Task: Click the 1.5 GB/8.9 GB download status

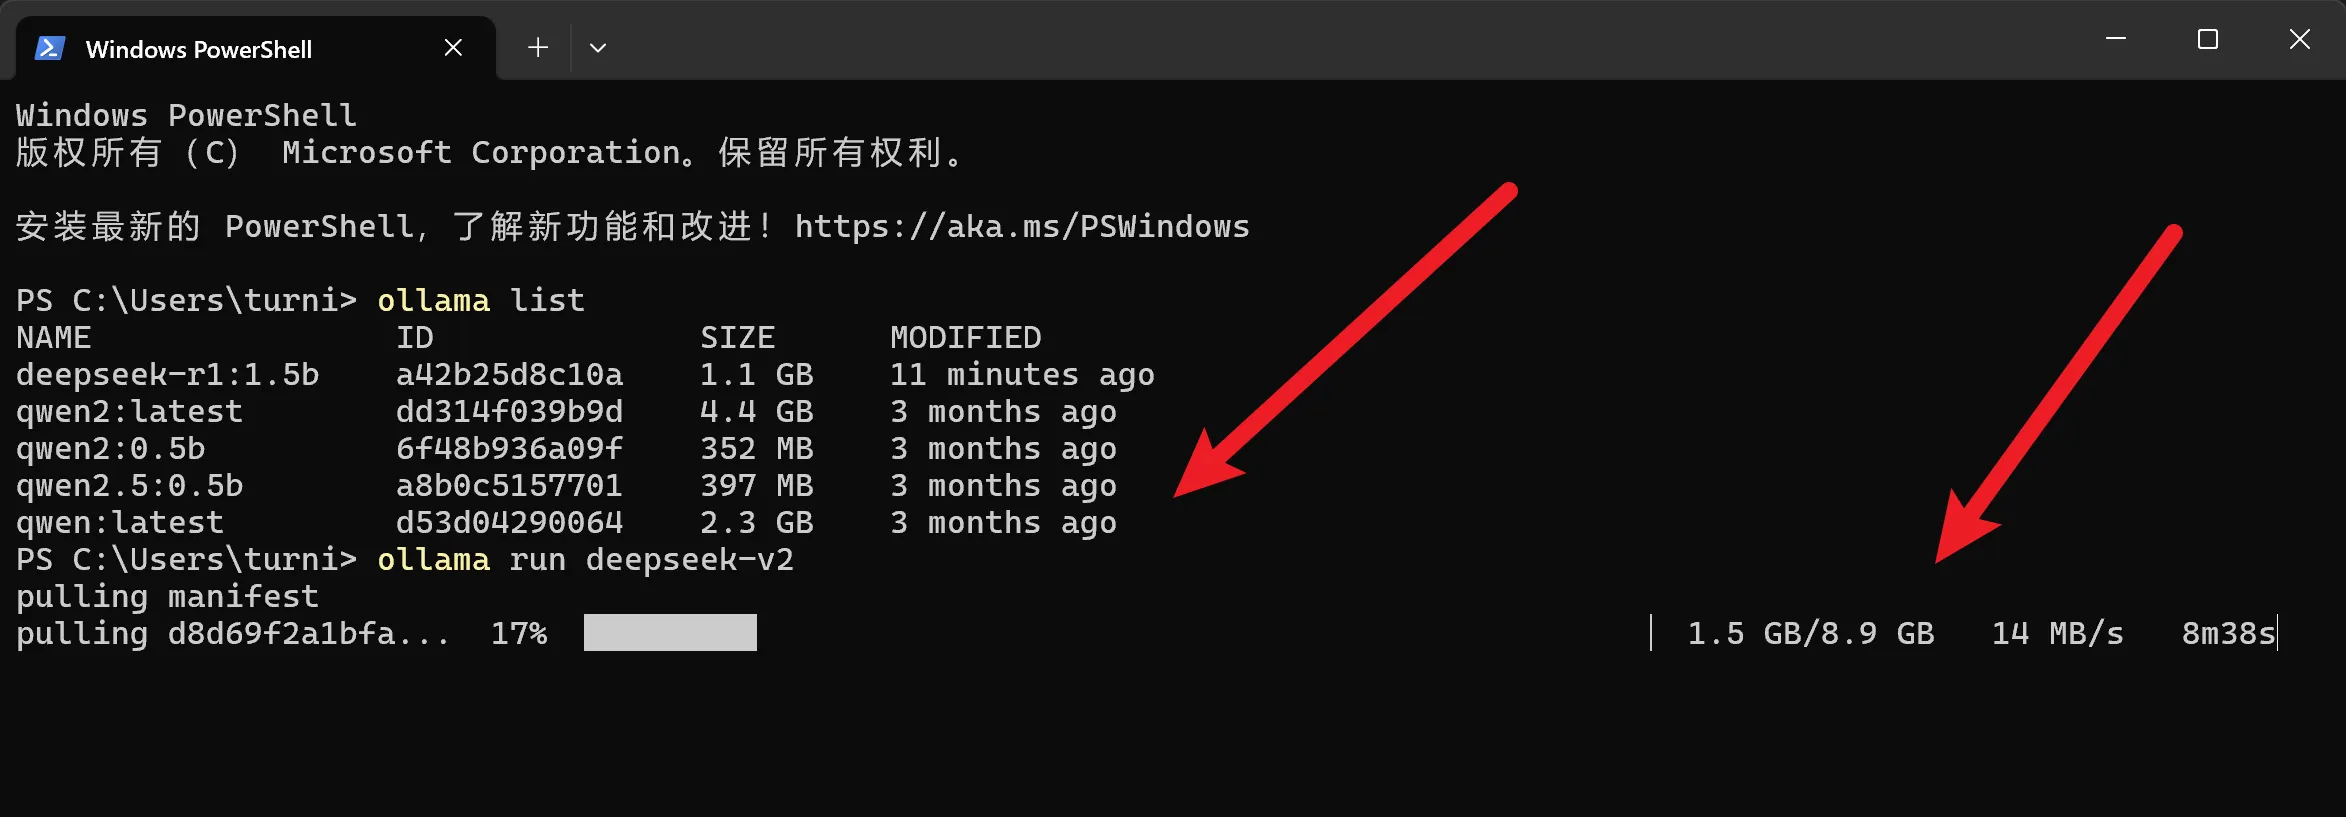Action: 1811,633
